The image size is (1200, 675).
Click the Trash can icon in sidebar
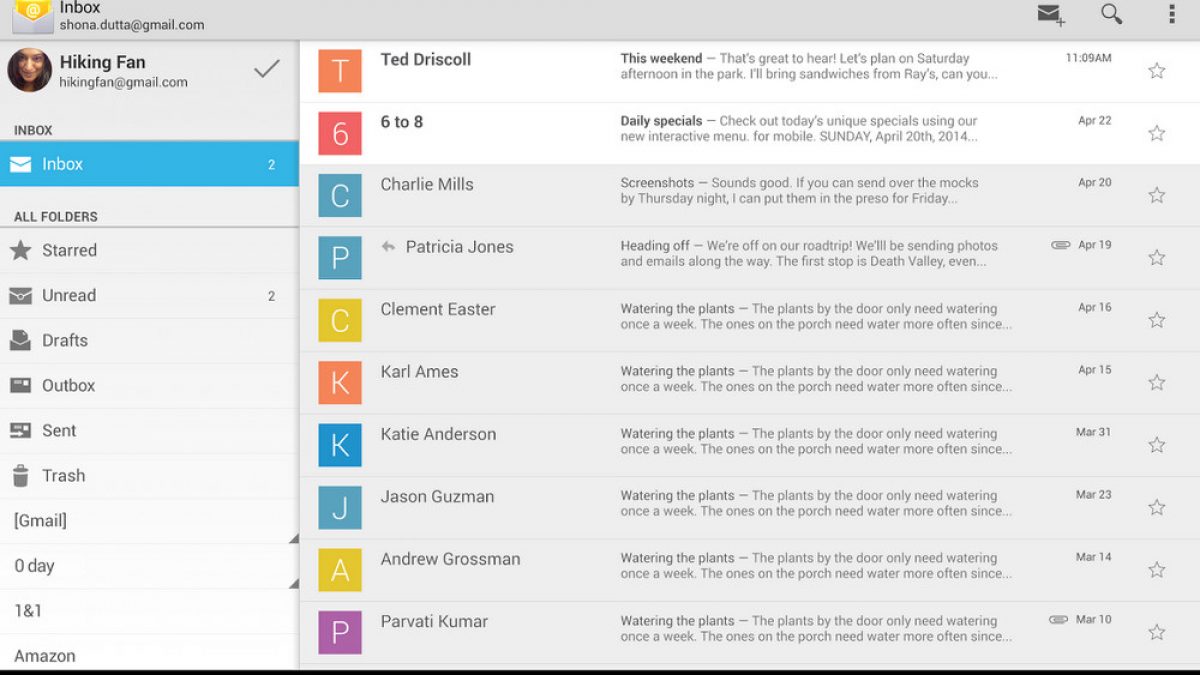[20, 475]
